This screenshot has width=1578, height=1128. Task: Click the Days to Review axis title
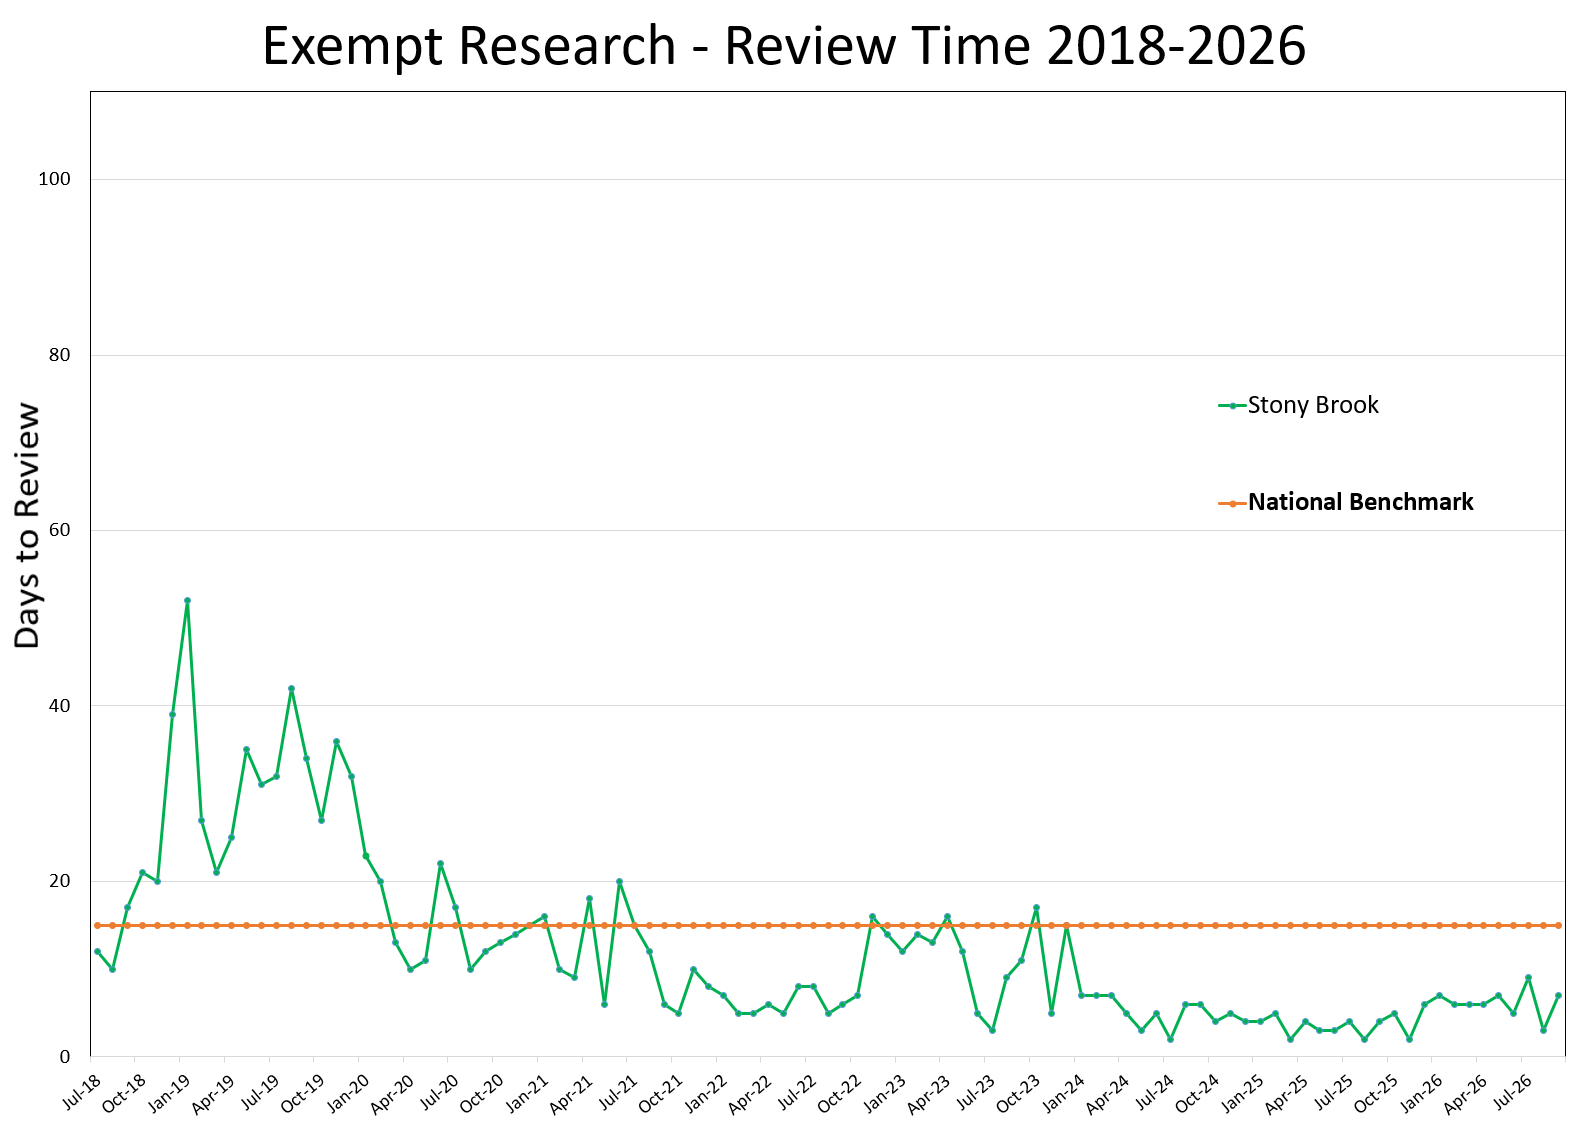click(28, 526)
